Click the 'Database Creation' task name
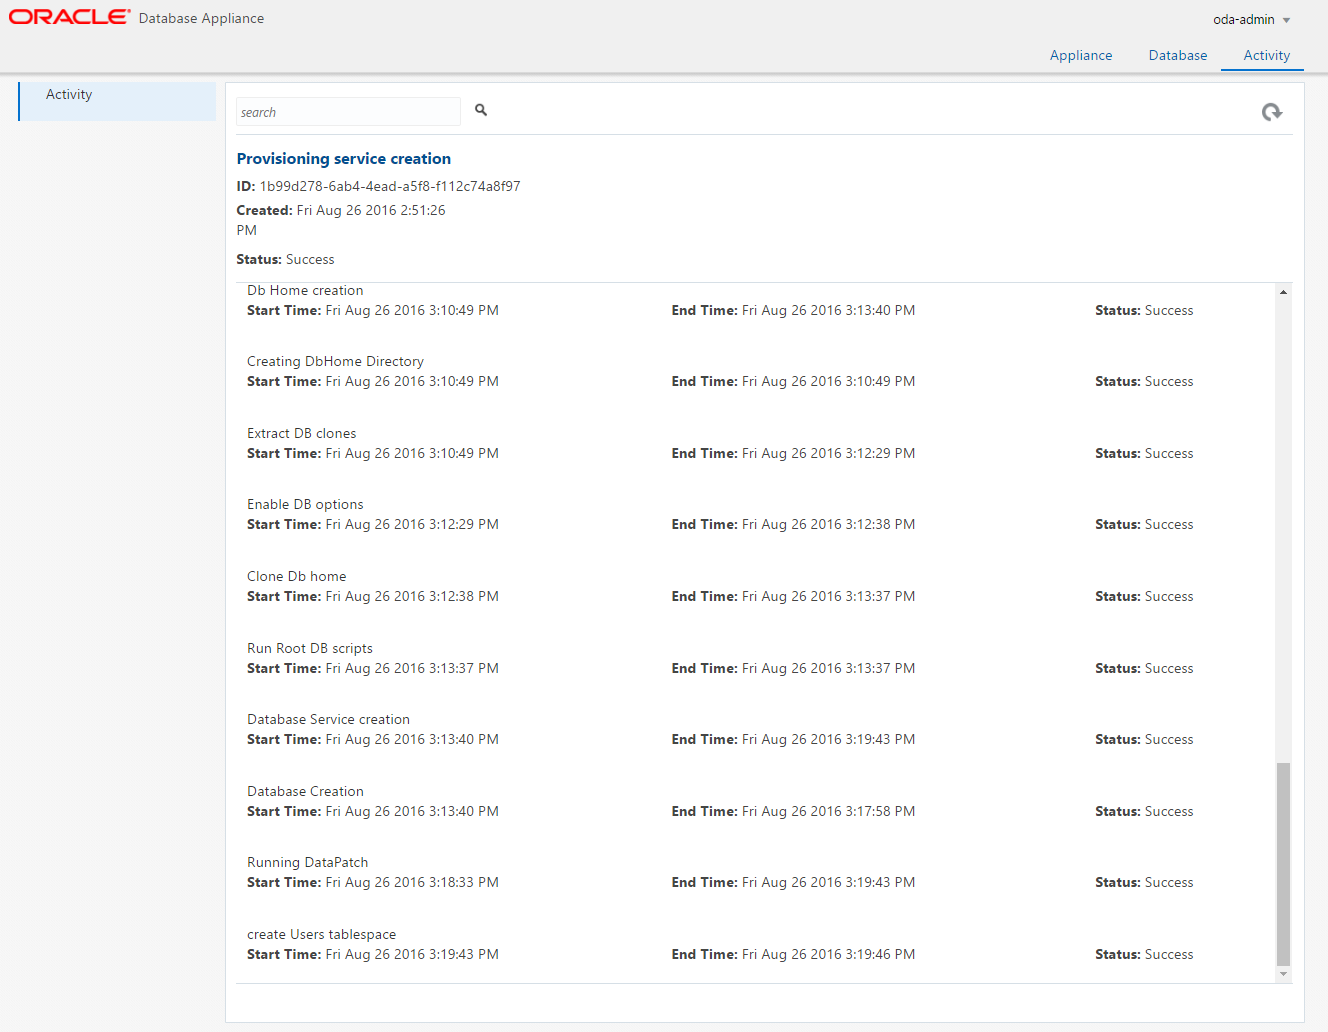Screen dimensions: 1328x1032 click(x=305, y=791)
